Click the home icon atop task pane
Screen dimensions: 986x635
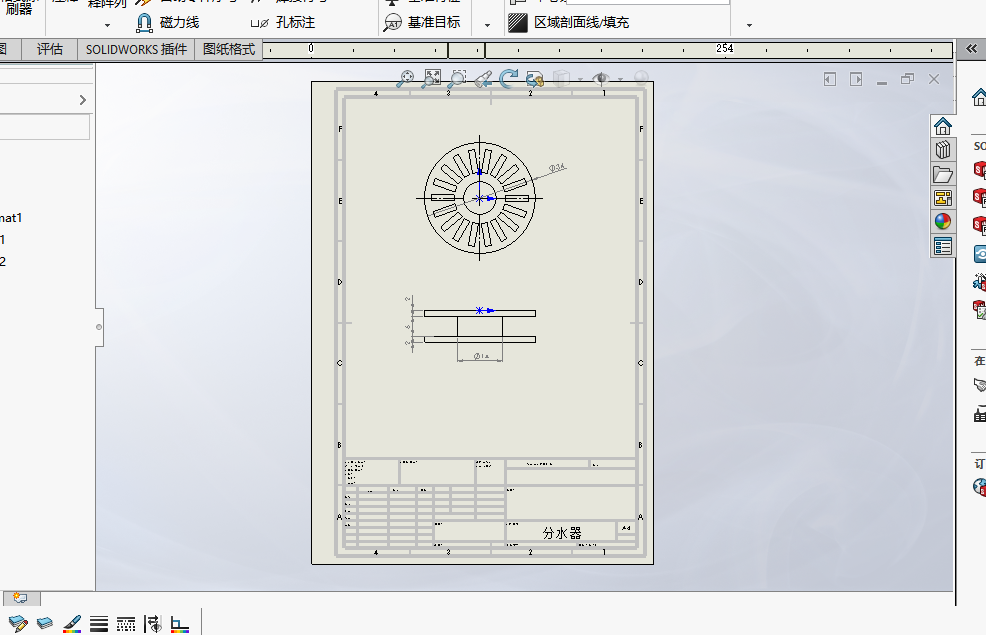(978, 97)
